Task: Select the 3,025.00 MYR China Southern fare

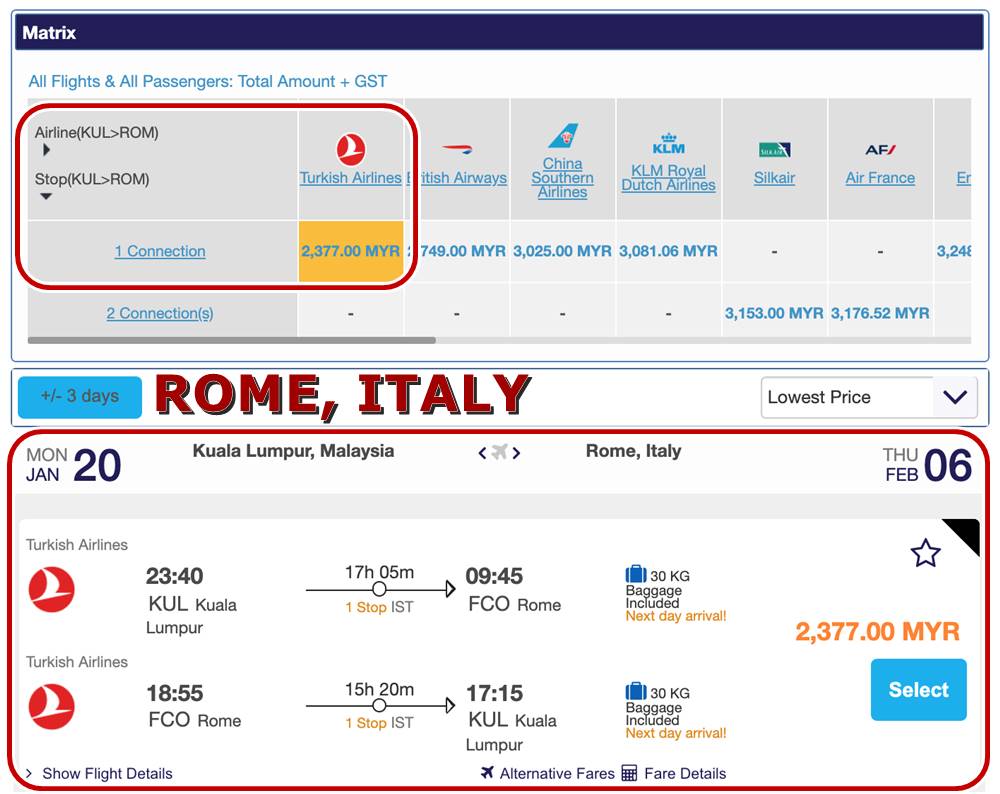Action: (562, 251)
